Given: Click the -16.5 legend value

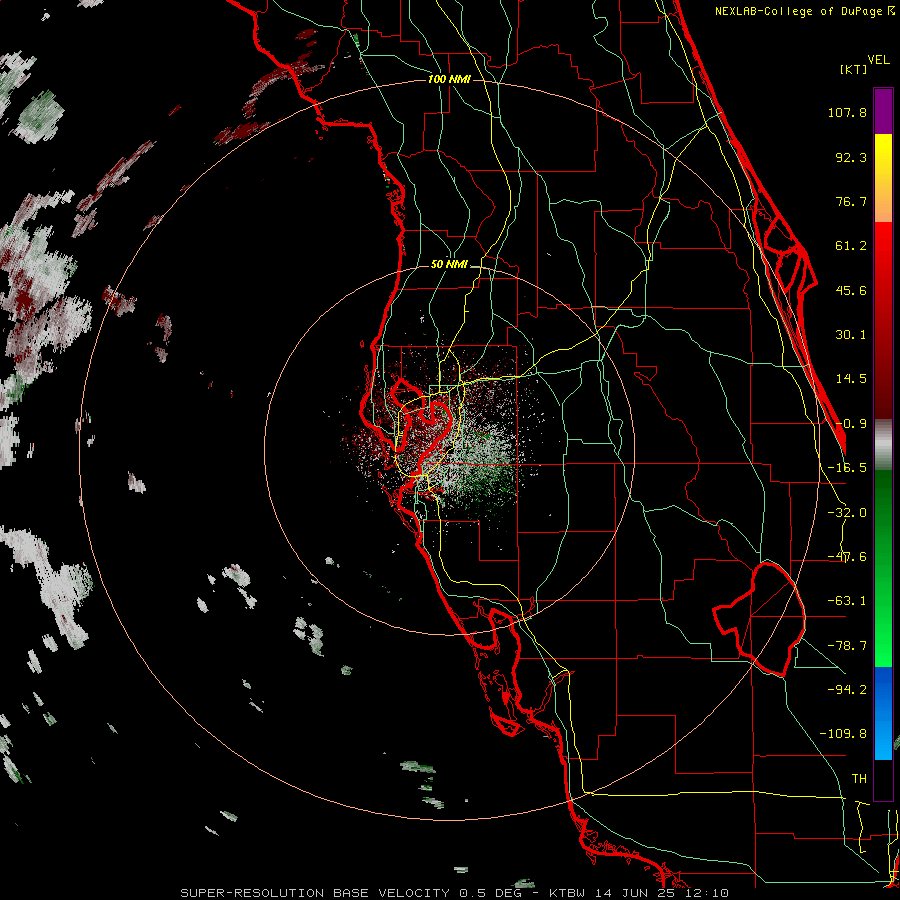Looking at the screenshot, I should point(847,468).
